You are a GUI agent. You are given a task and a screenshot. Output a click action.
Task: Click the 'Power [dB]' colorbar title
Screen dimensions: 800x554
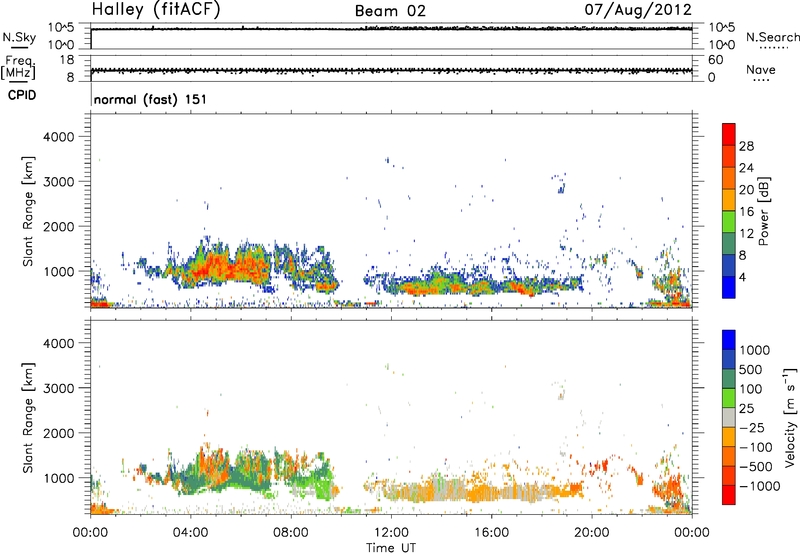763,211
